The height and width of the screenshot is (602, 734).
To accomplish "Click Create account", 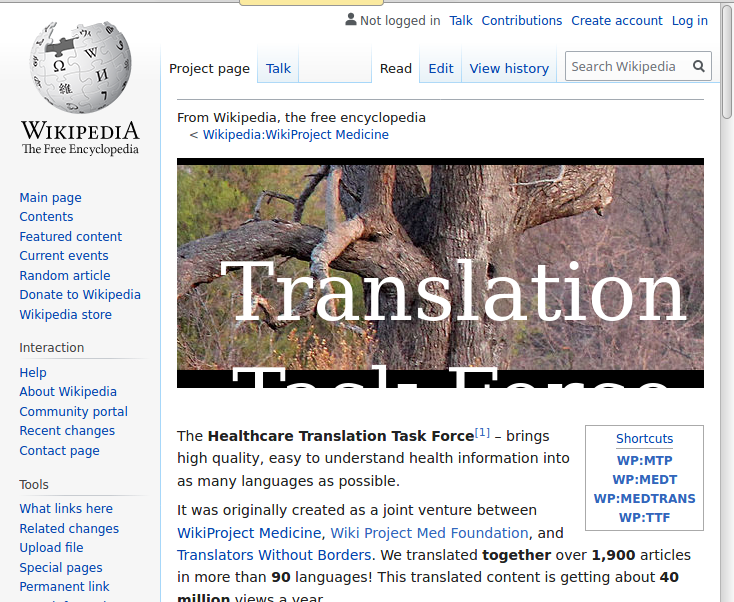I will [617, 21].
